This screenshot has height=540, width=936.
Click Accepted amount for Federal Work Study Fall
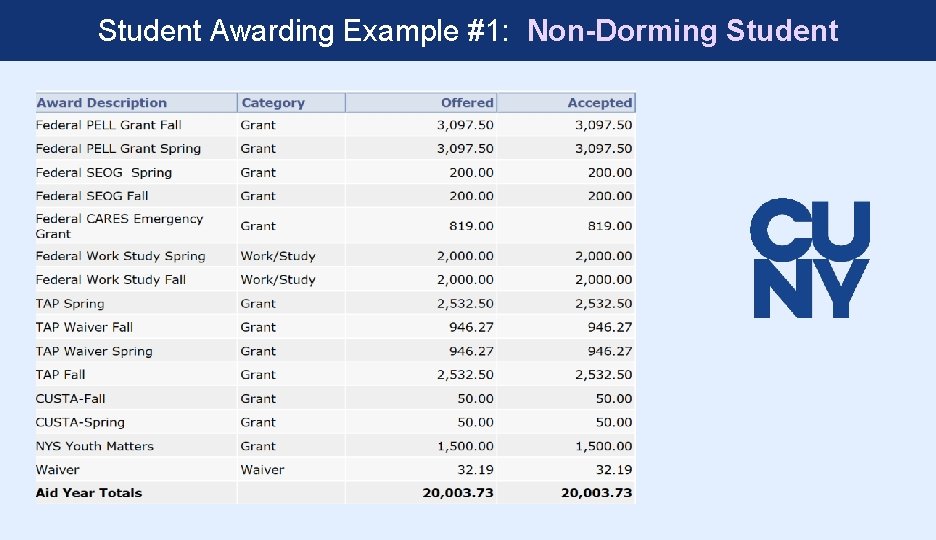[x=604, y=279]
